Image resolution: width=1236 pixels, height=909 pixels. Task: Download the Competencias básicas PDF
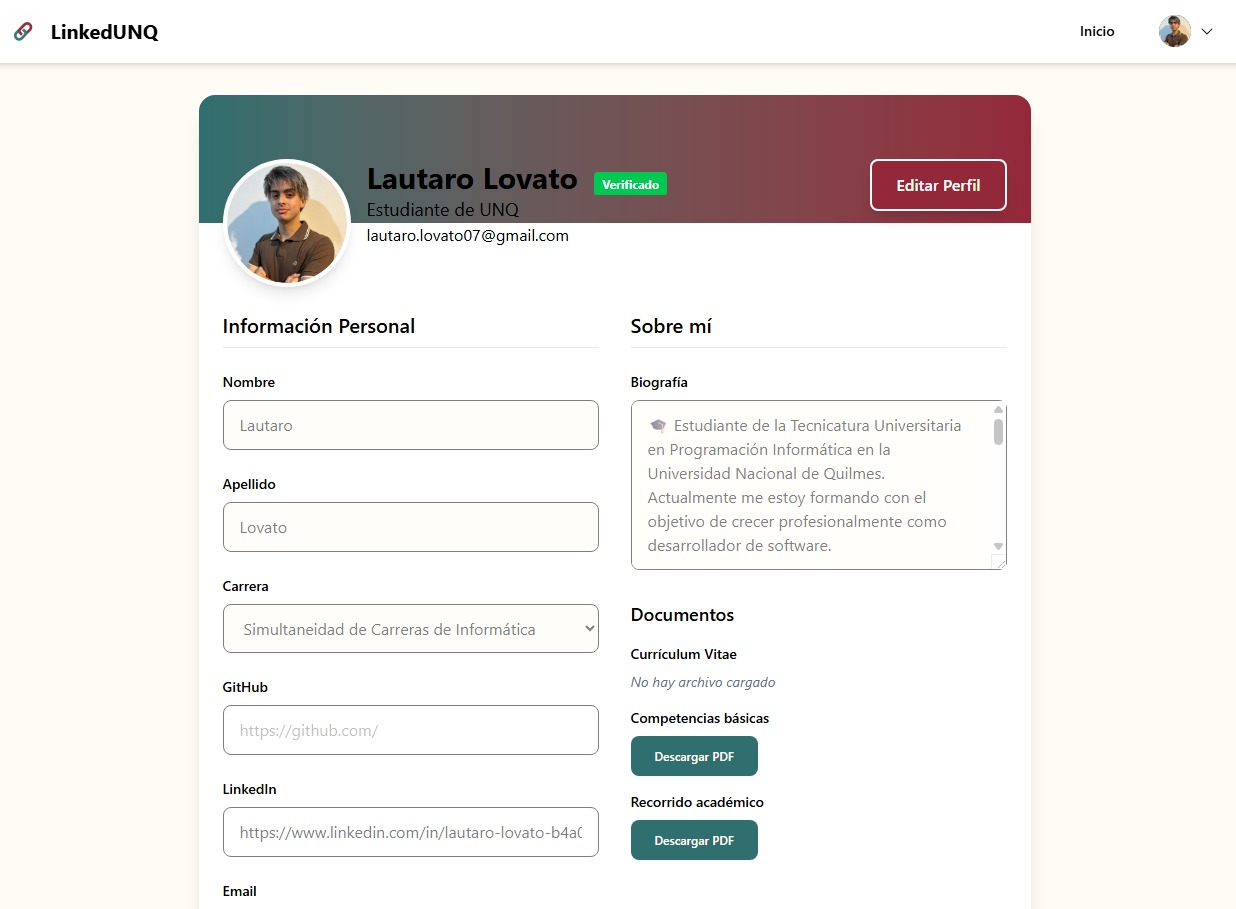coord(694,756)
